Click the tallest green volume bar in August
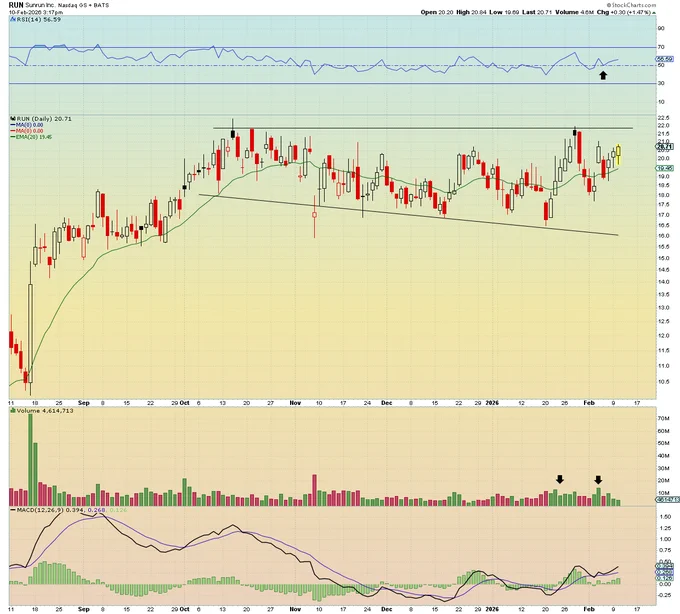The height and width of the screenshot is (614, 680). [30, 460]
